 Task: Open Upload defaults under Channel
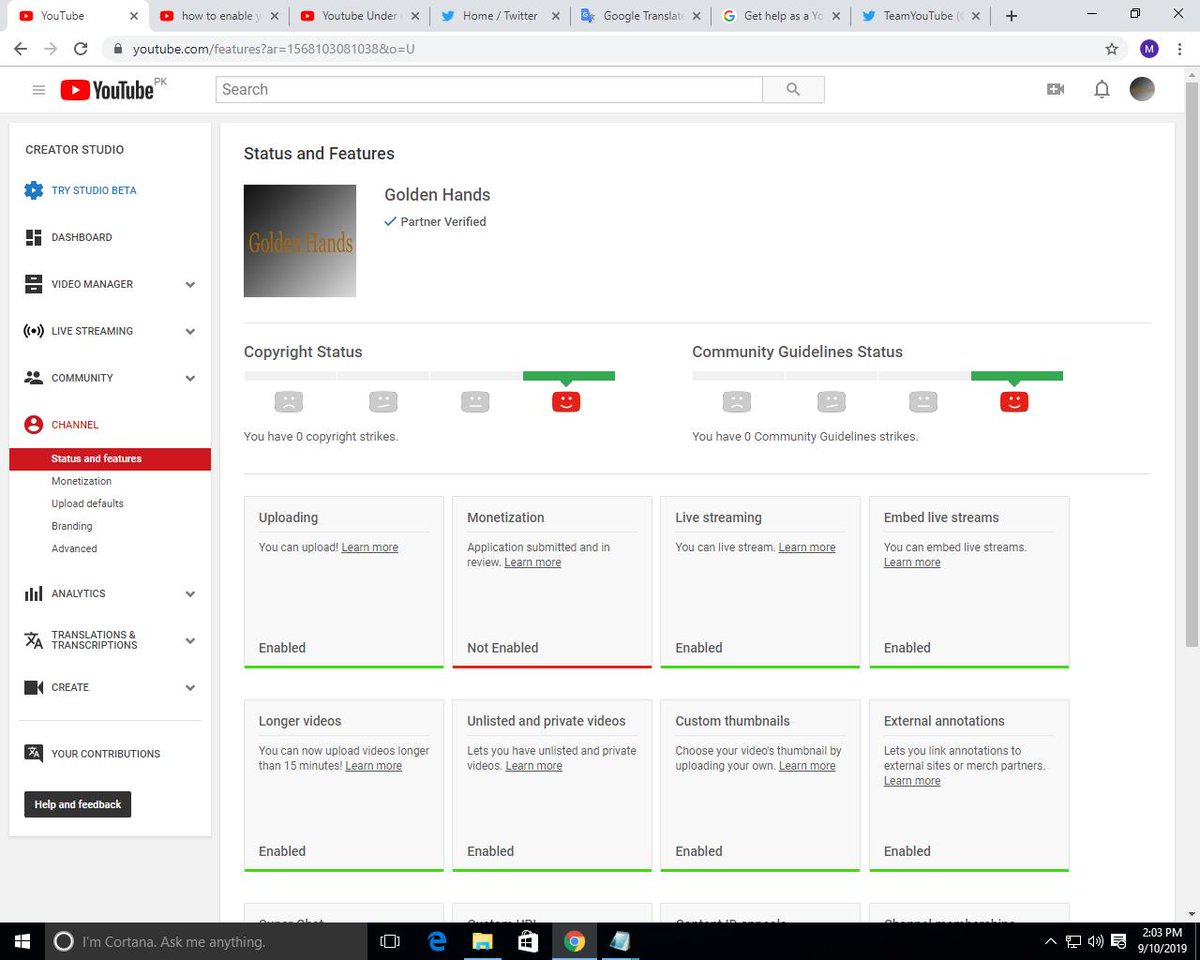click(88, 504)
